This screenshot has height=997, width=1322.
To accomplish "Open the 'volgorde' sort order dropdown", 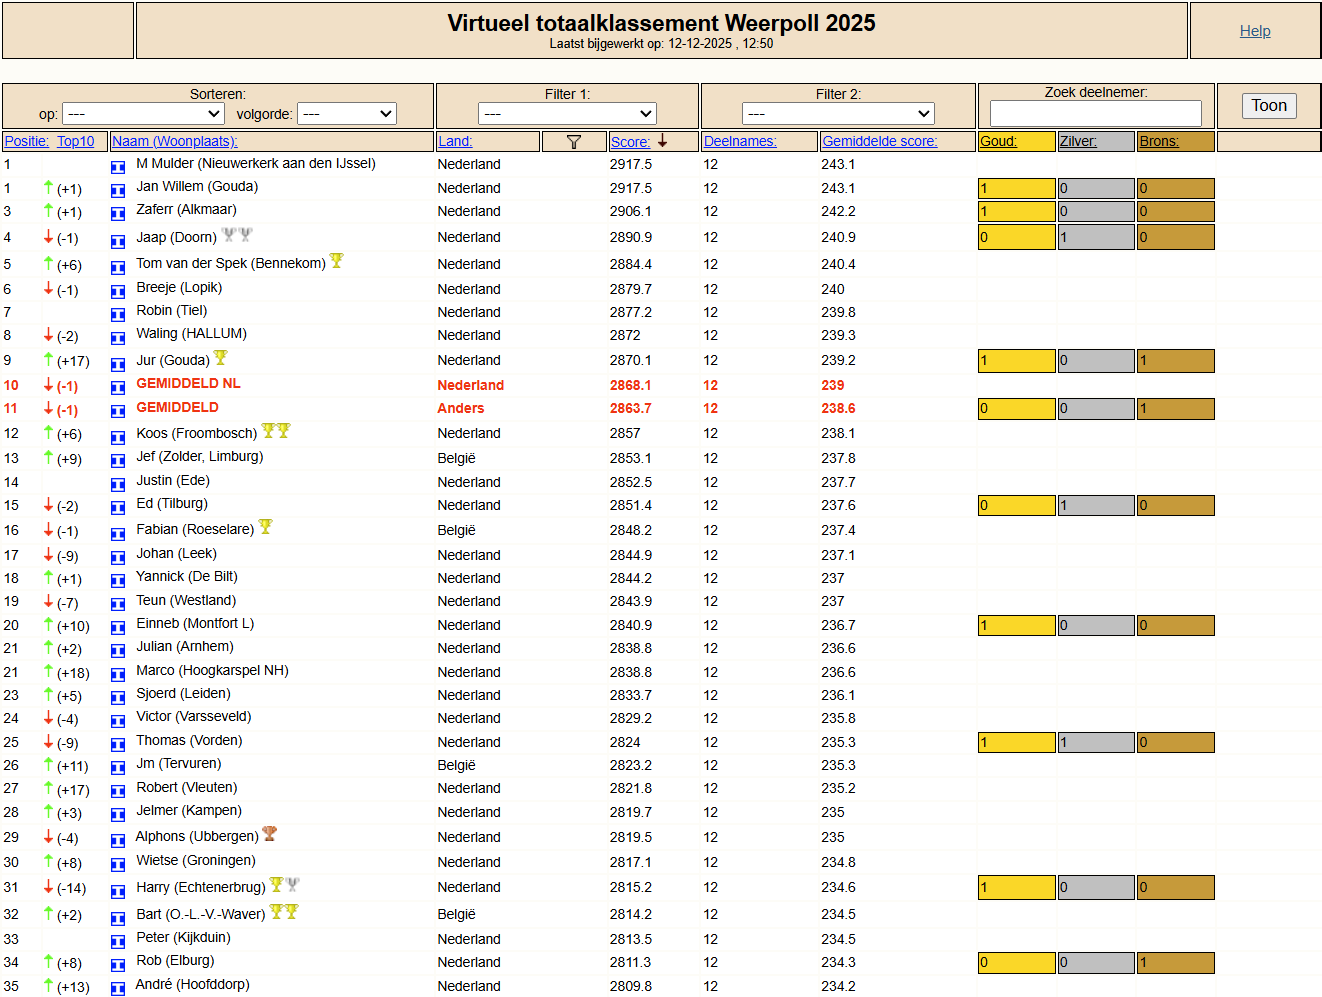I will click(x=347, y=114).
